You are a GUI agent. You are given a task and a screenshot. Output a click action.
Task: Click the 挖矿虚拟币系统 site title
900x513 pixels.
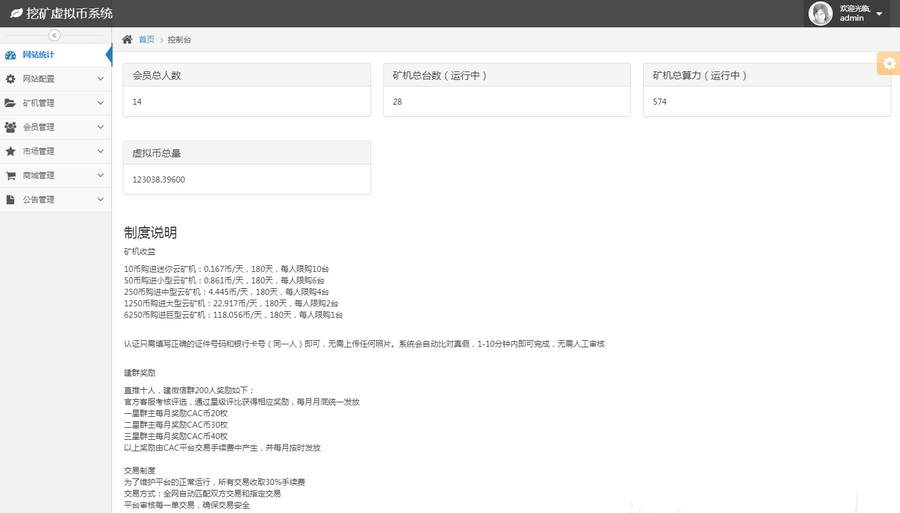pos(70,14)
